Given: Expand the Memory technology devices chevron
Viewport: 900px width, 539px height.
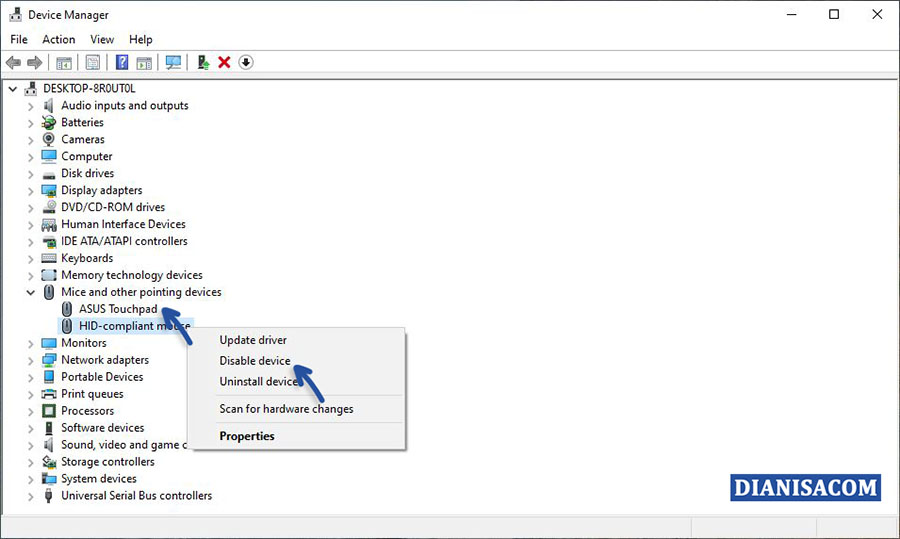Looking at the screenshot, I should [30, 276].
